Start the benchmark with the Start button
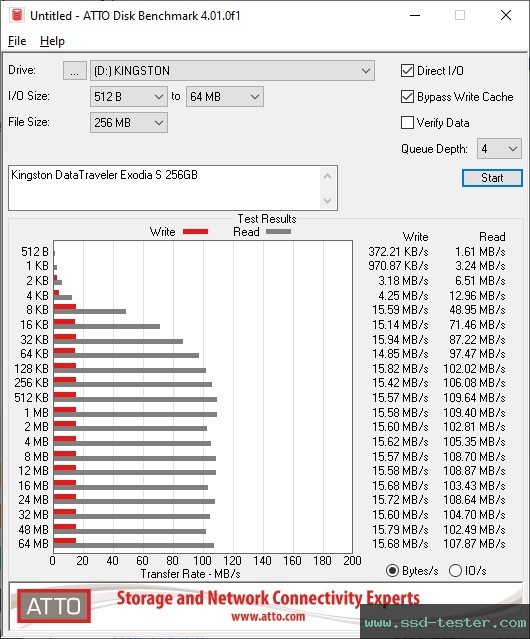 pos(492,178)
